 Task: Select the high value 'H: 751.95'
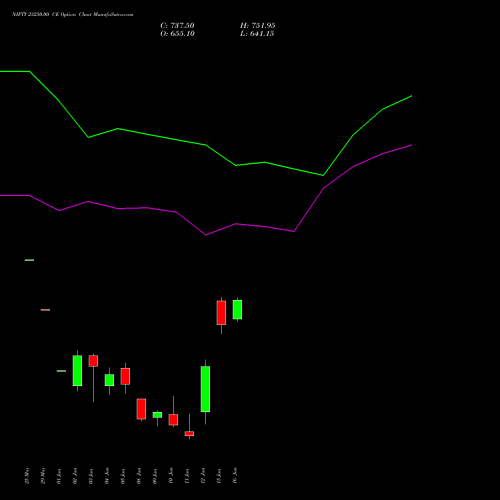(x=258, y=26)
